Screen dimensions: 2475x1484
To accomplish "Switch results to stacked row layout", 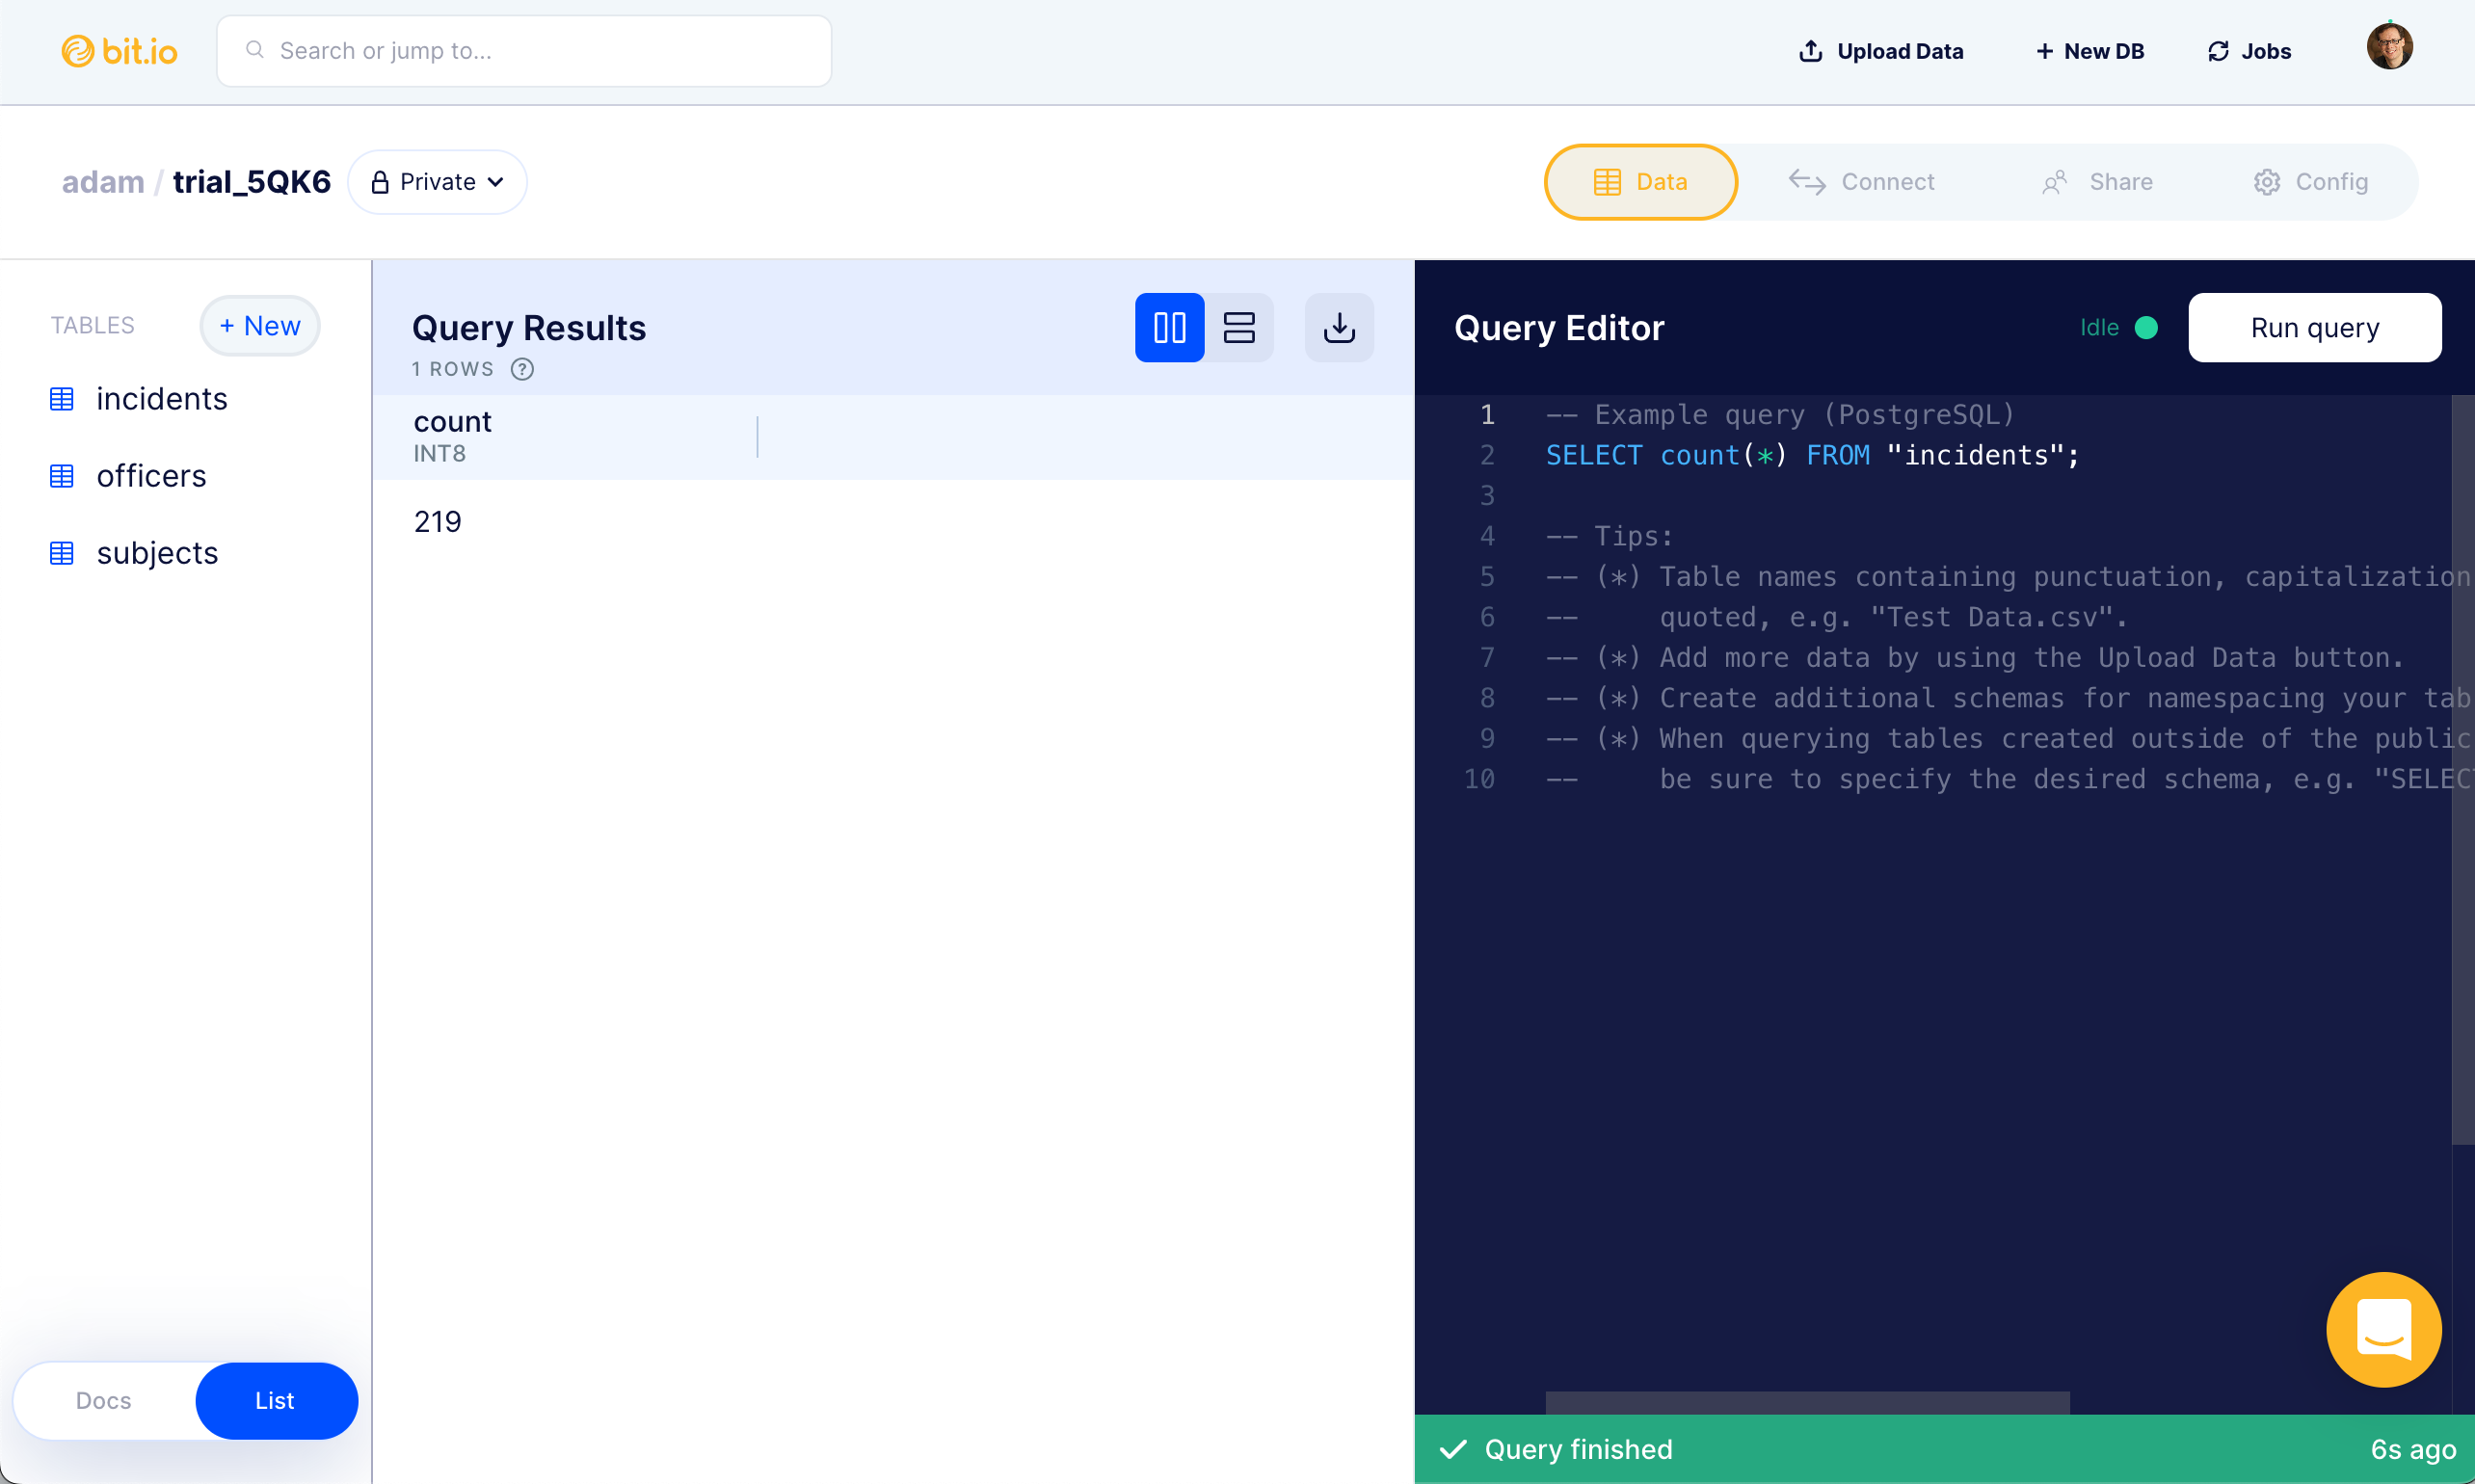I will point(1239,327).
